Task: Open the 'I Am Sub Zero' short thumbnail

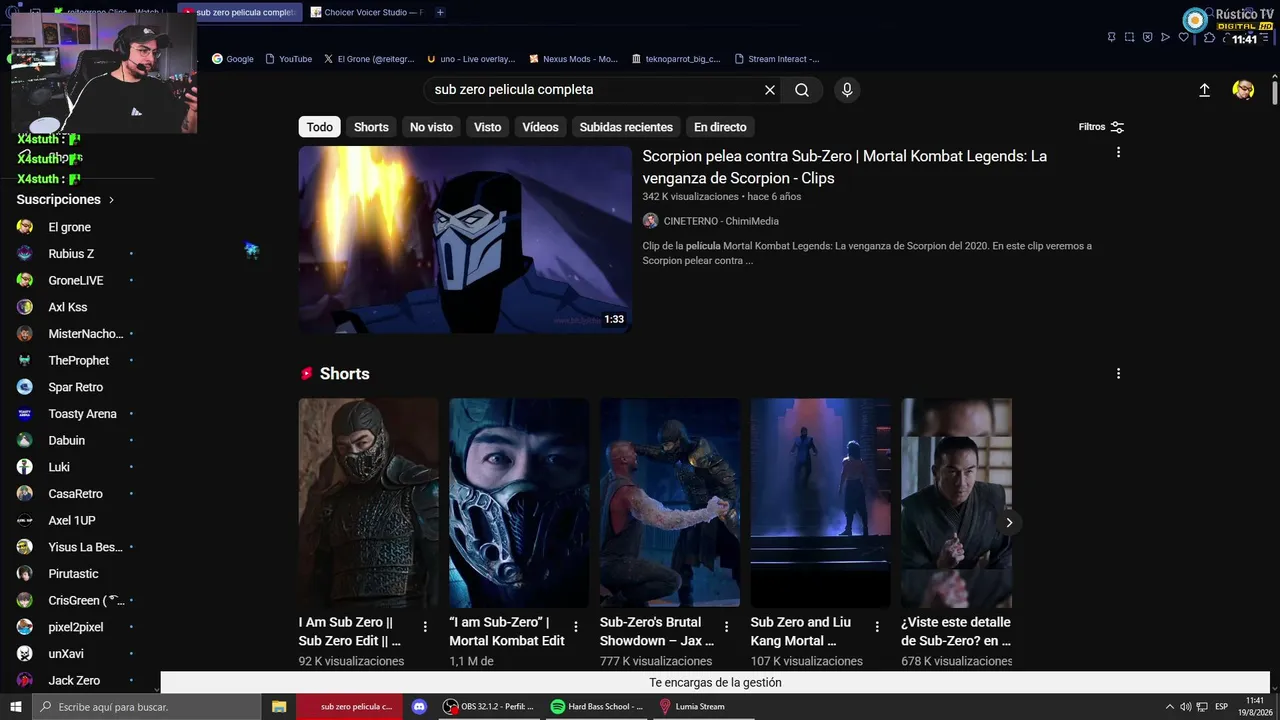Action: [368, 503]
